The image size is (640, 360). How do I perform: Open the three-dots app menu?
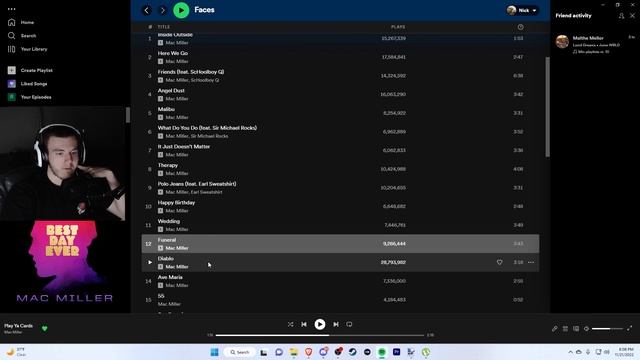[11, 9]
